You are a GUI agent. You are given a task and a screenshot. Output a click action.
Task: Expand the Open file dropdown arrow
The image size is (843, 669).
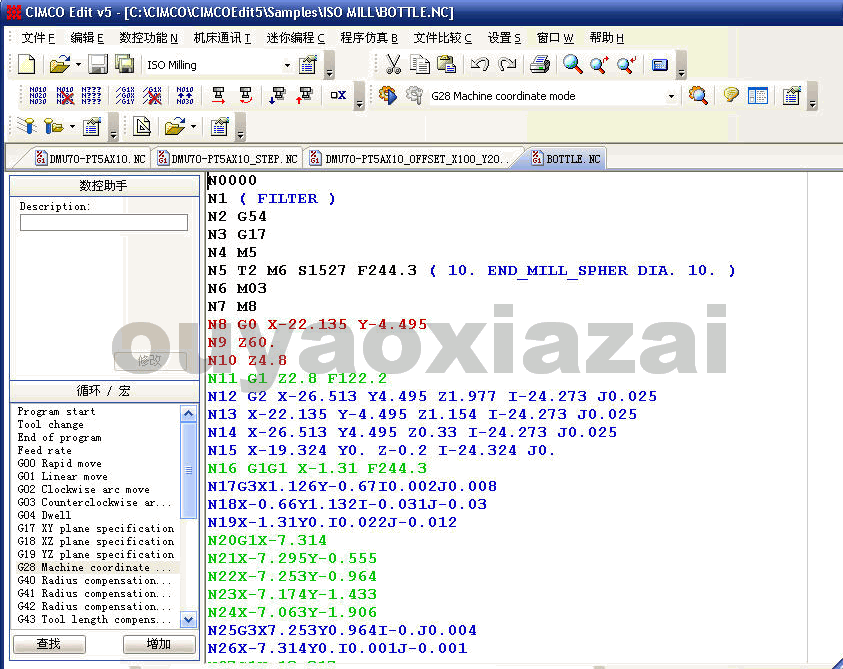coord(78,65)
